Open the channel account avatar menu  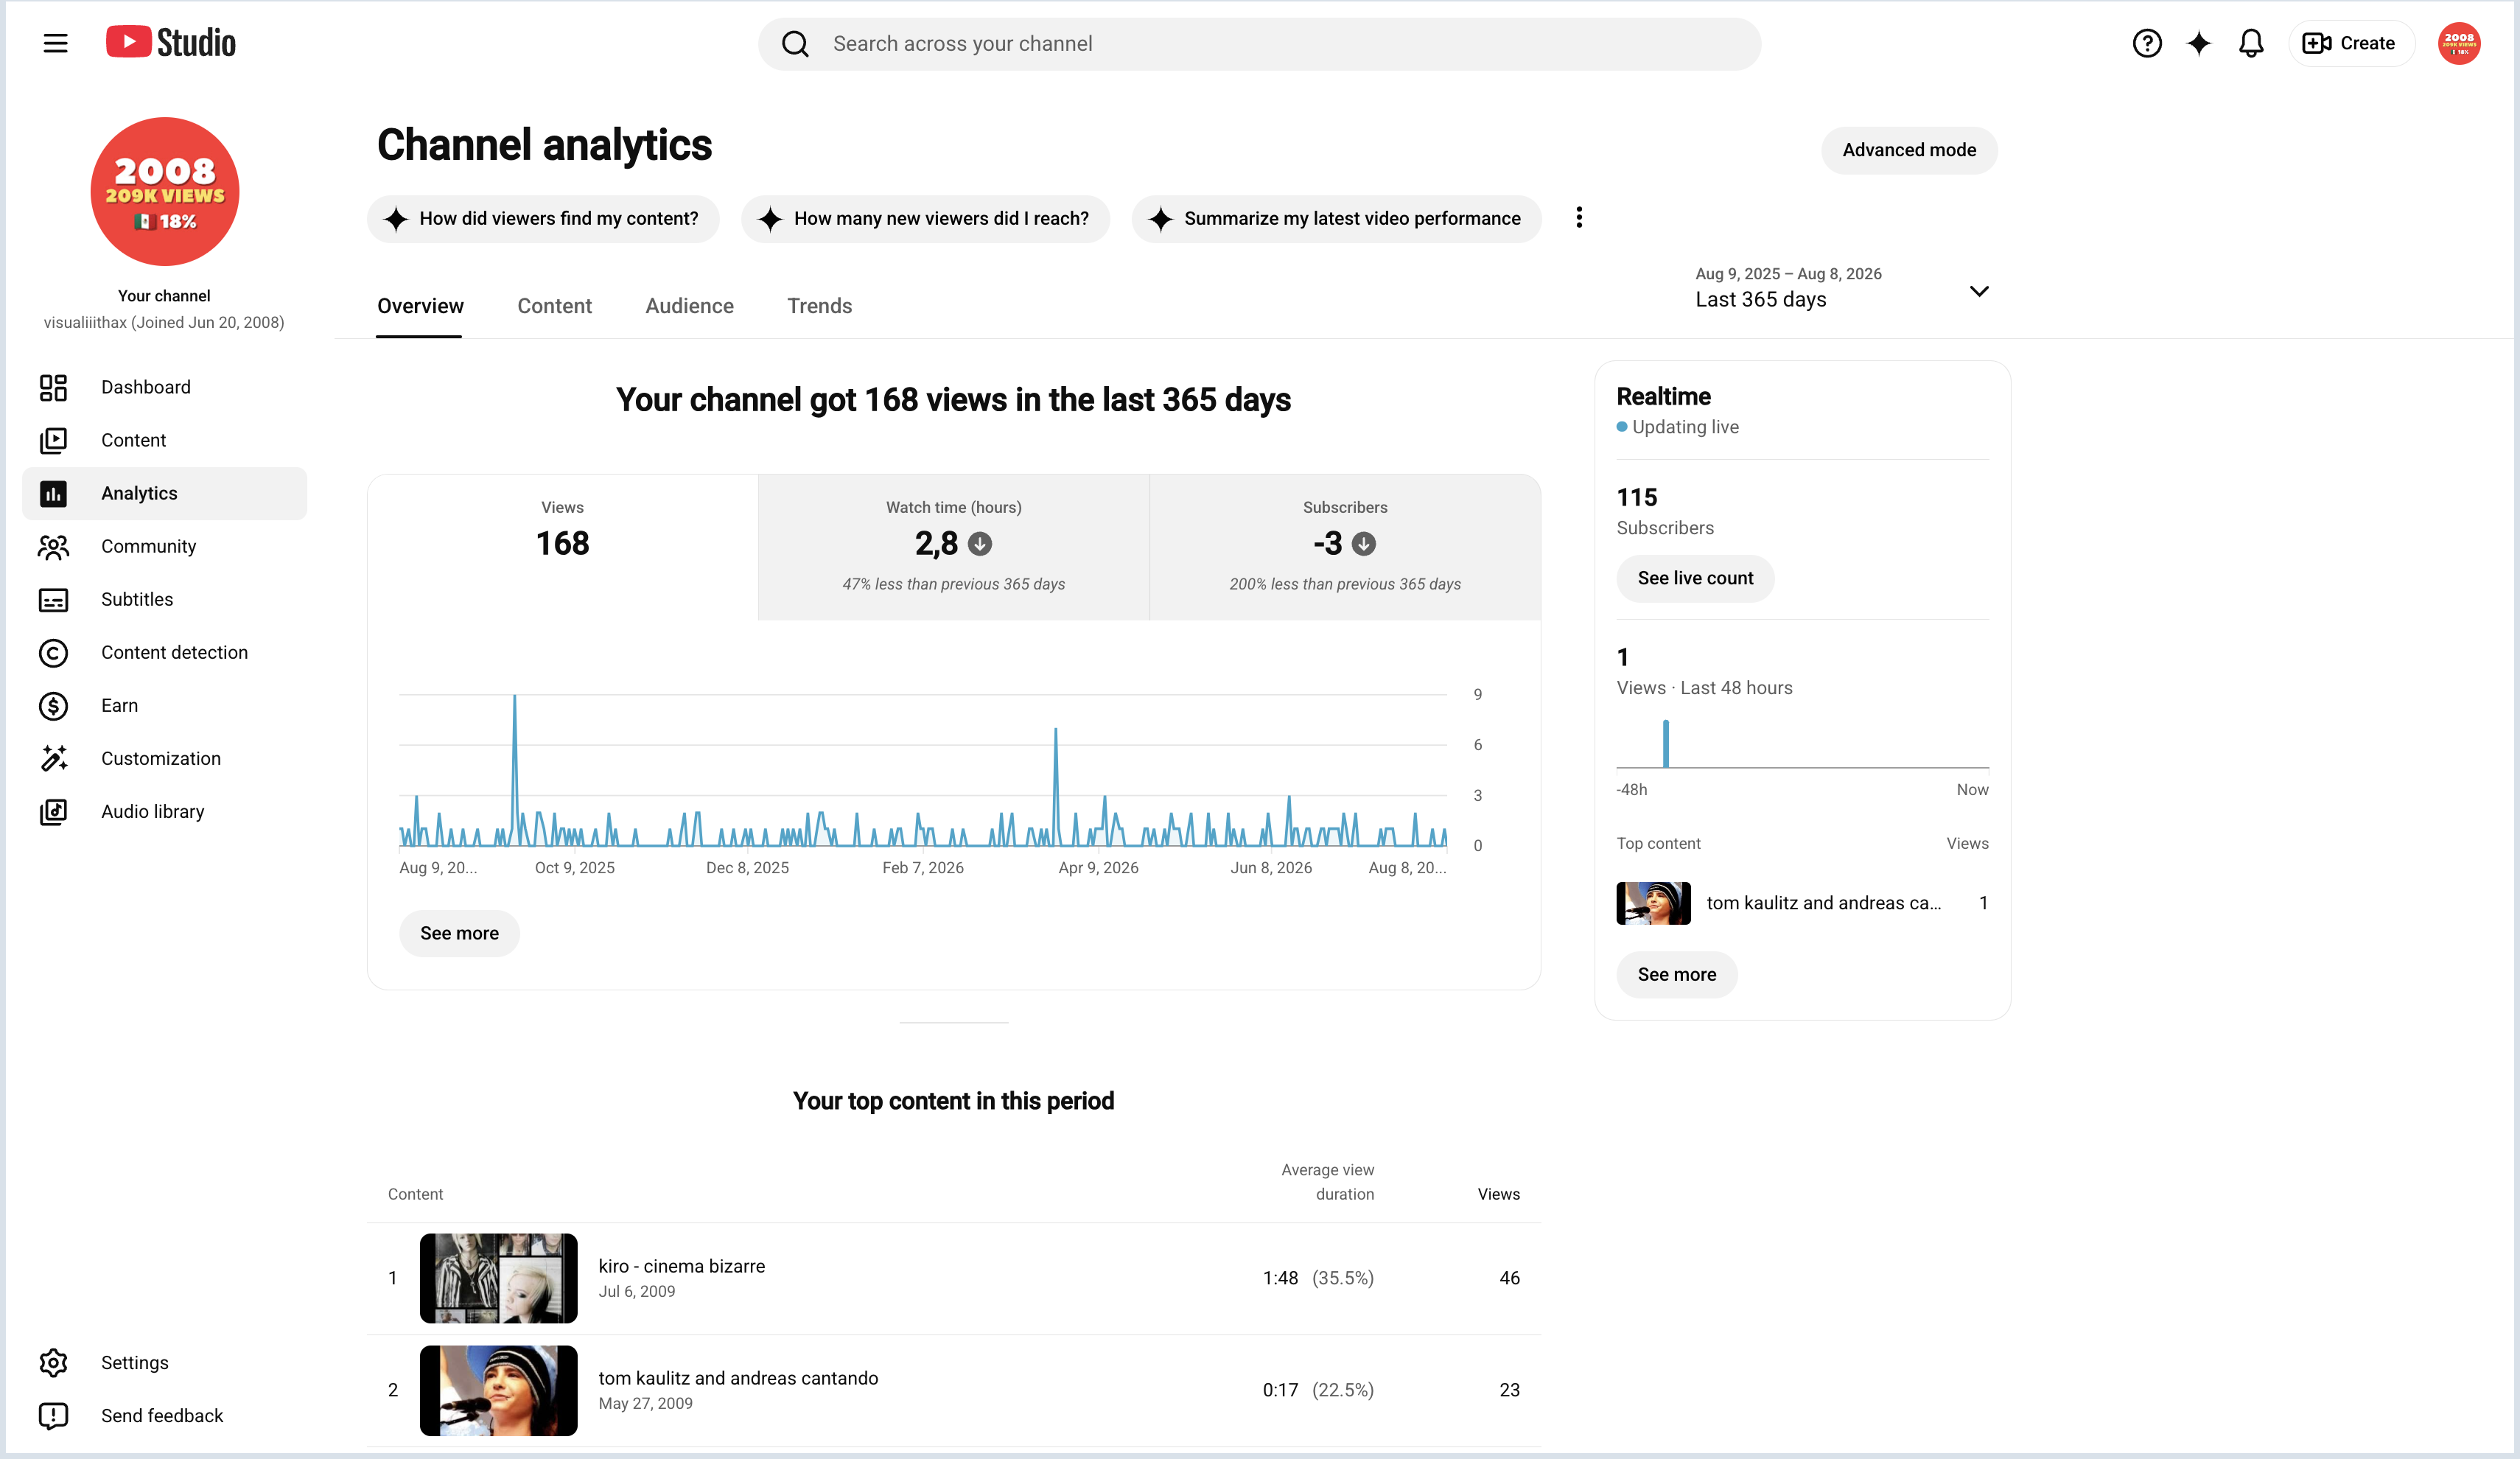(2458, 43)
